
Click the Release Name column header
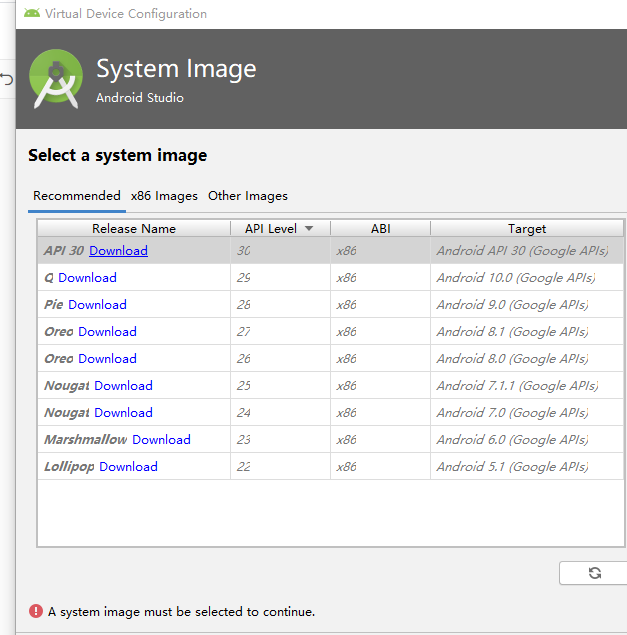click(x=134, y=228)
